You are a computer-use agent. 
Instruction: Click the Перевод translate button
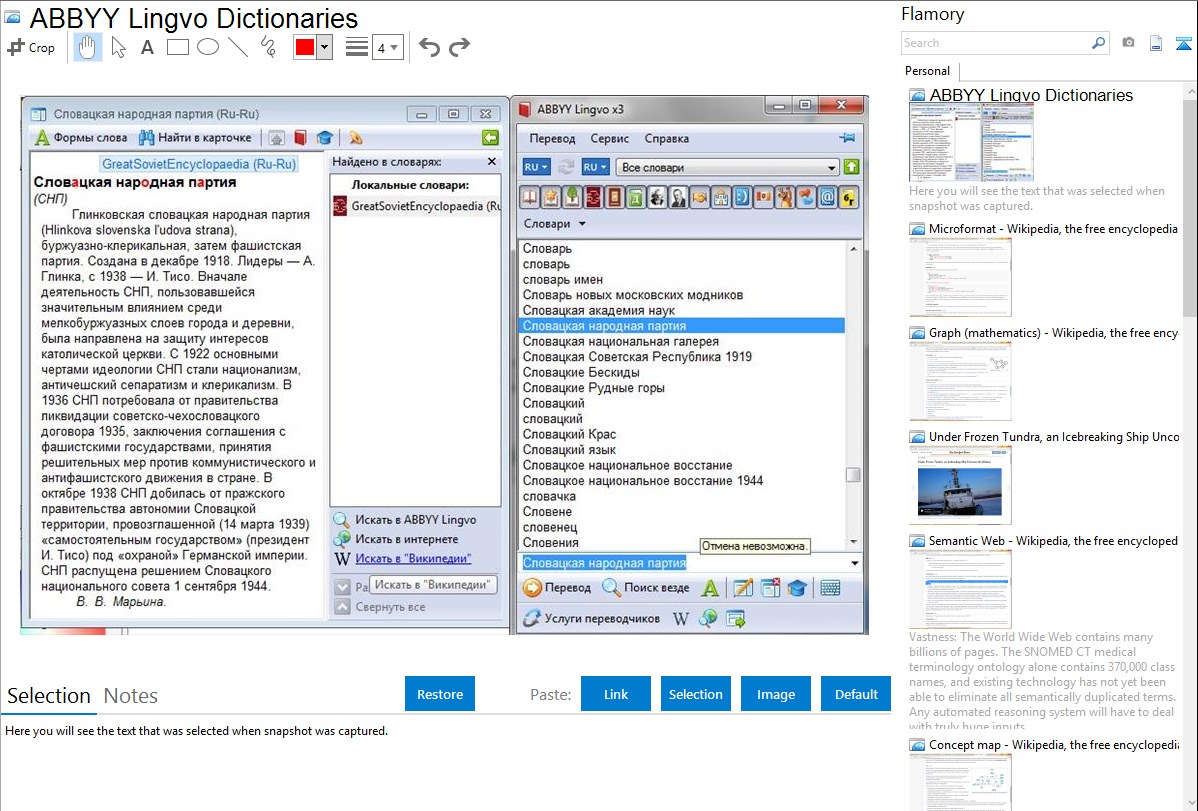point(557,588)
